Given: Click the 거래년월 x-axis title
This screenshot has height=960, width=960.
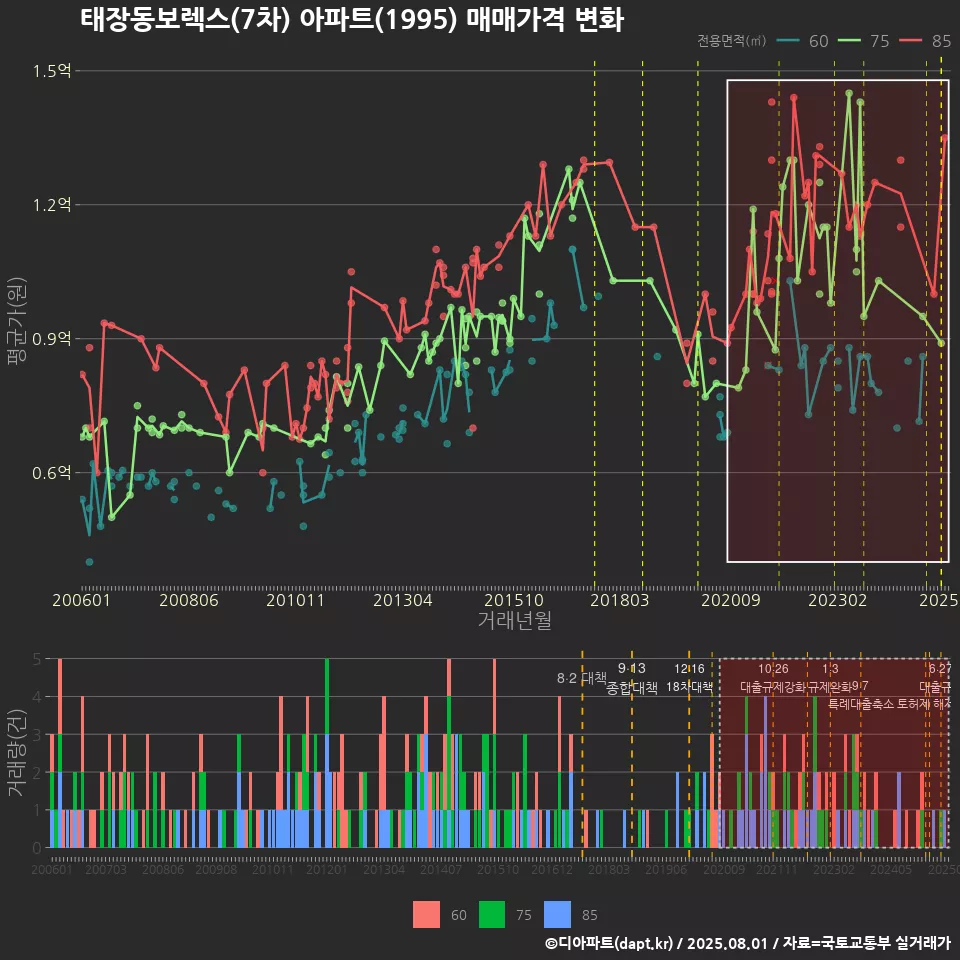Looking at the screenshot, I should point(514,620).
